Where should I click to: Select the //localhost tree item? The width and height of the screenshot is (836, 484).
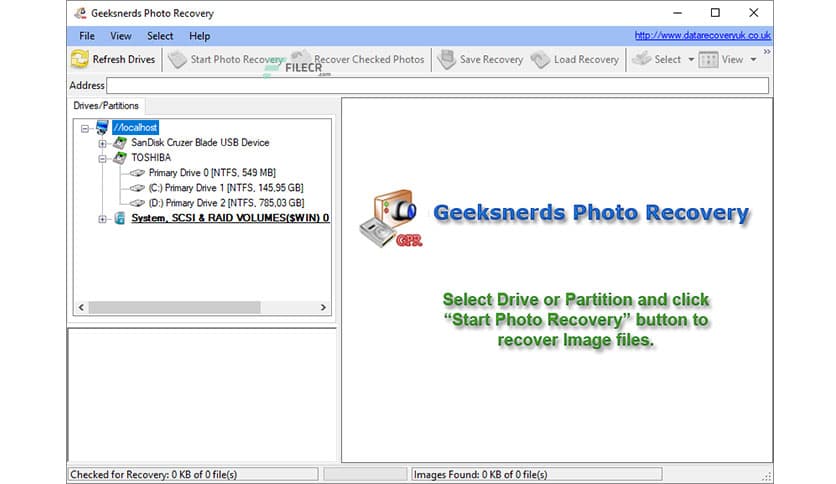point(135,127)
